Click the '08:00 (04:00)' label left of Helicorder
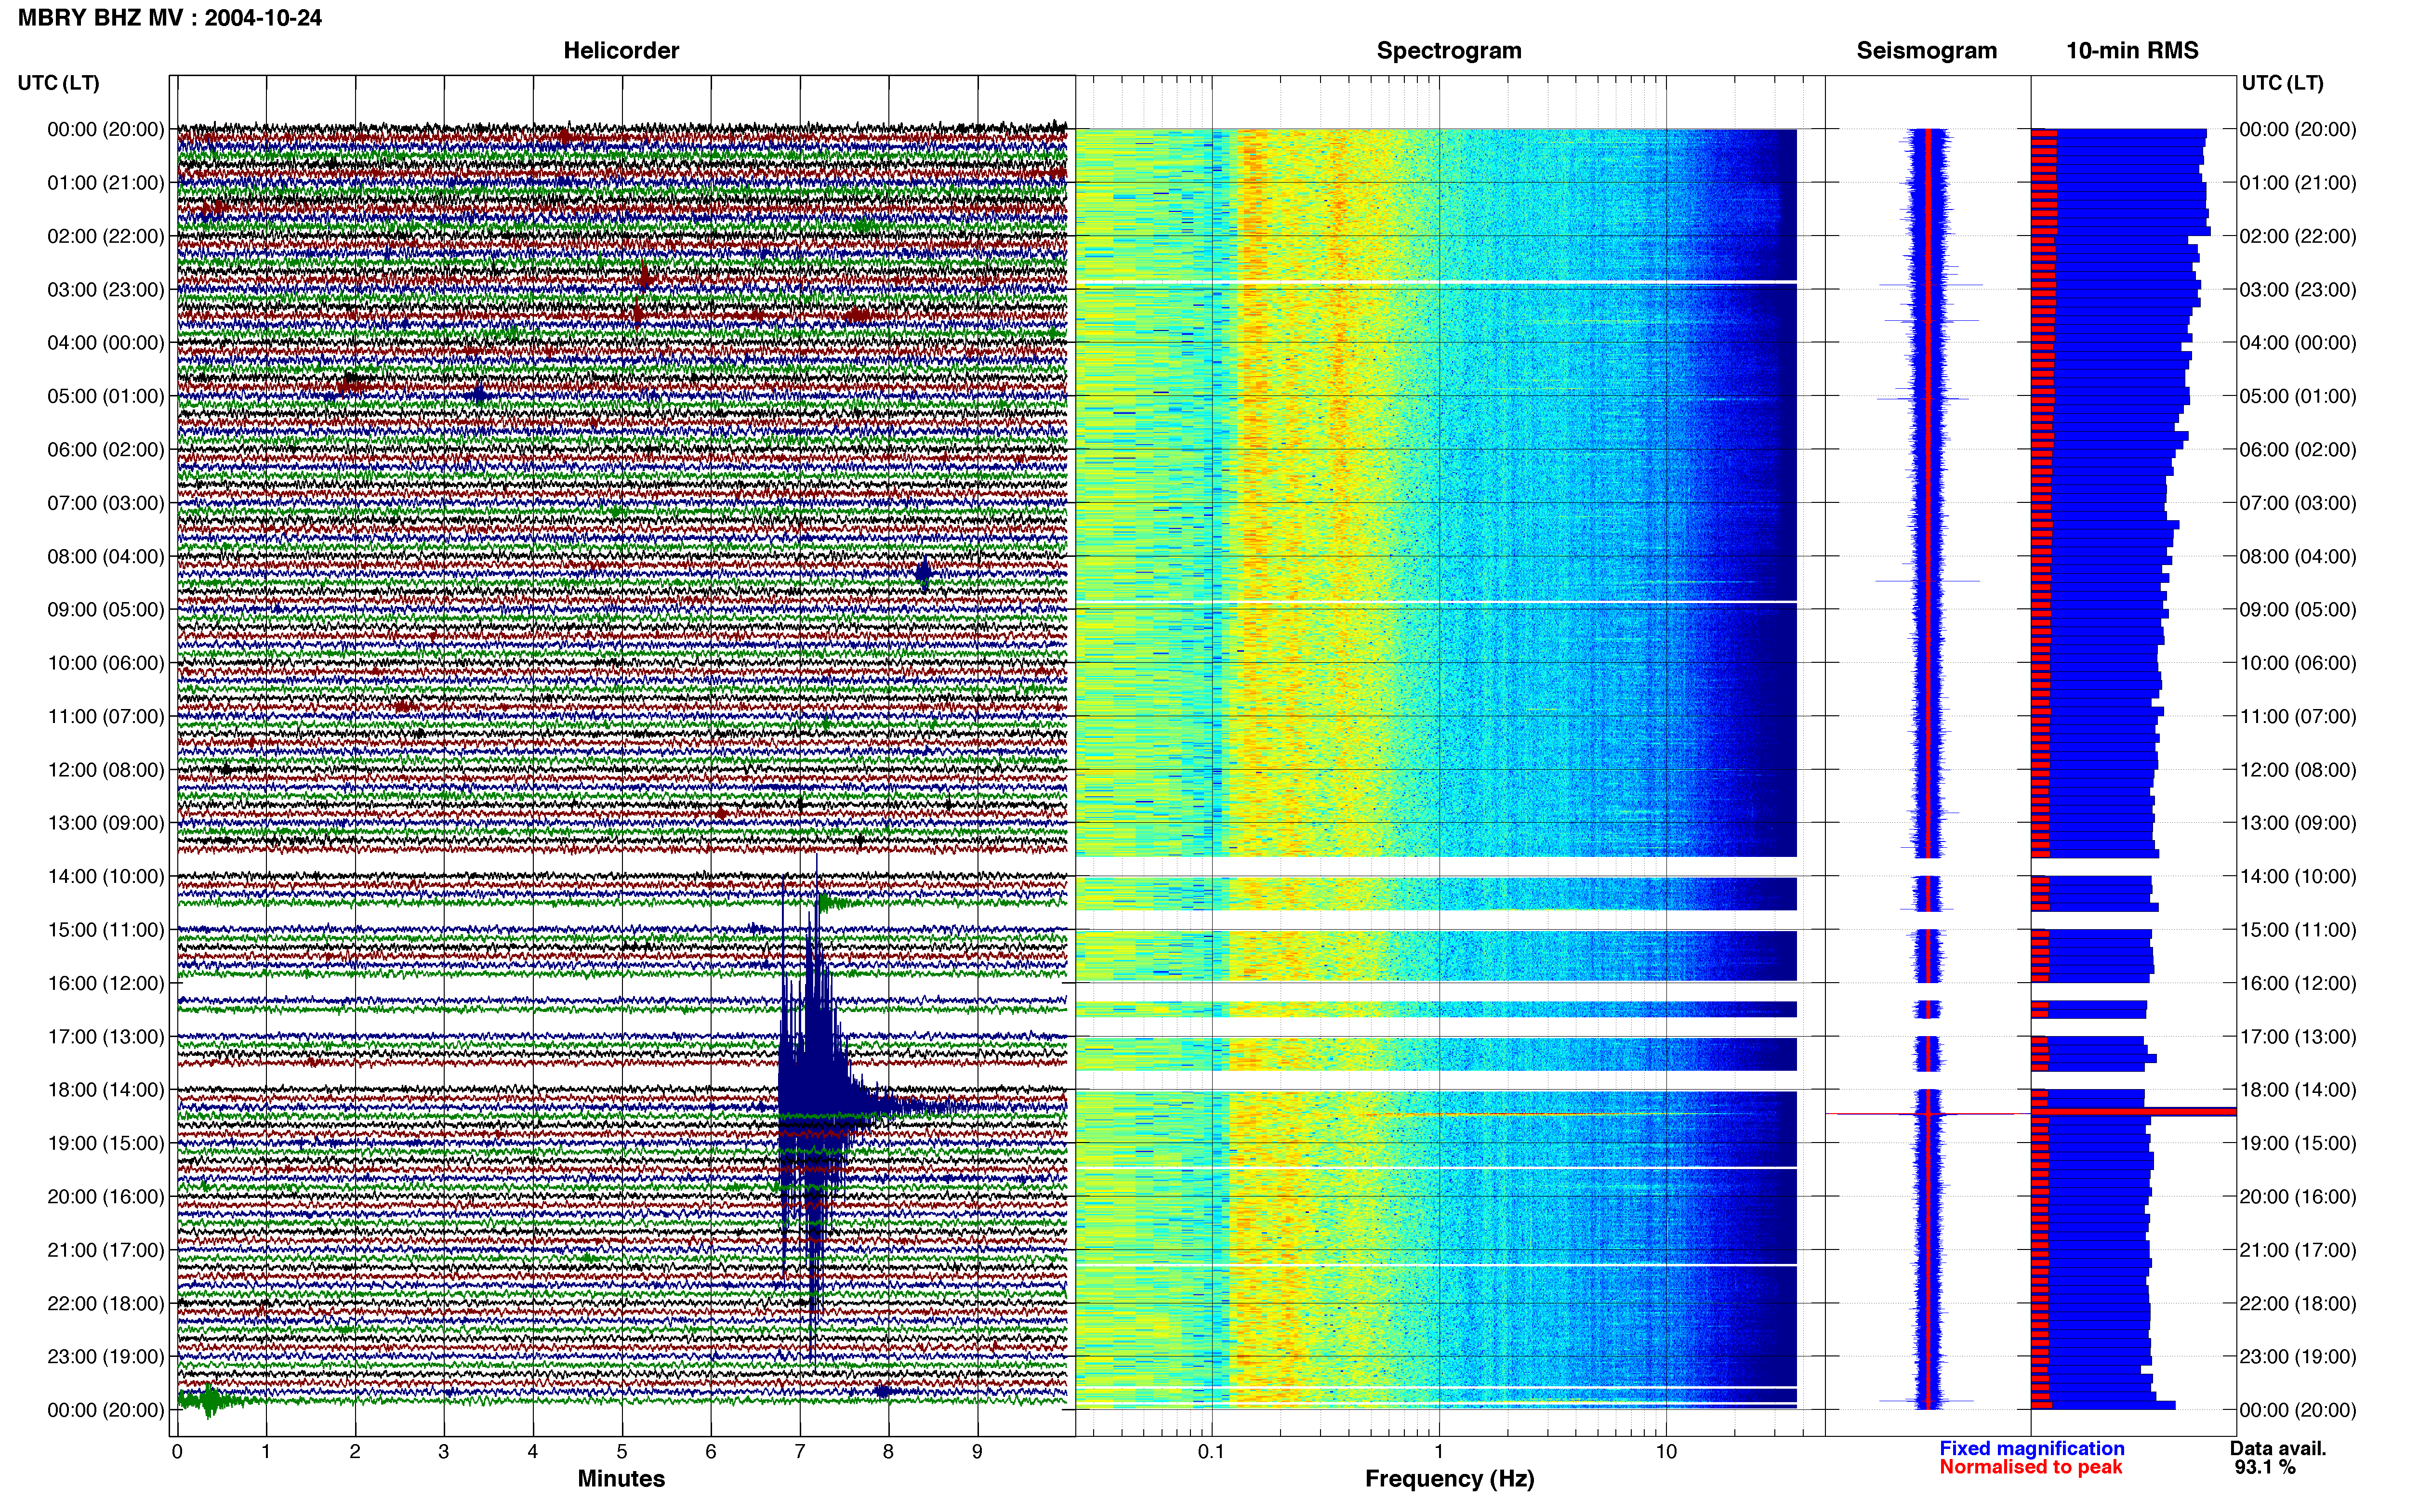The height and width of the screenshot is (1512, 2418). 106,556
